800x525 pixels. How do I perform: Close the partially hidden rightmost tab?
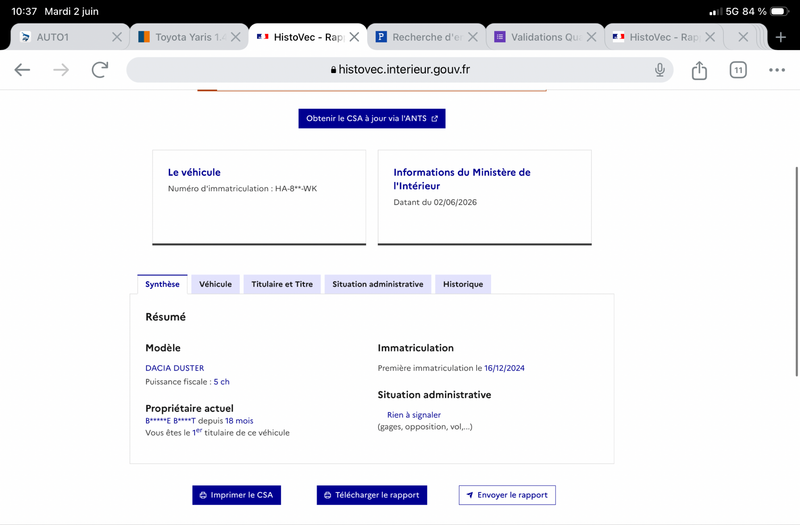coord(743,37)
